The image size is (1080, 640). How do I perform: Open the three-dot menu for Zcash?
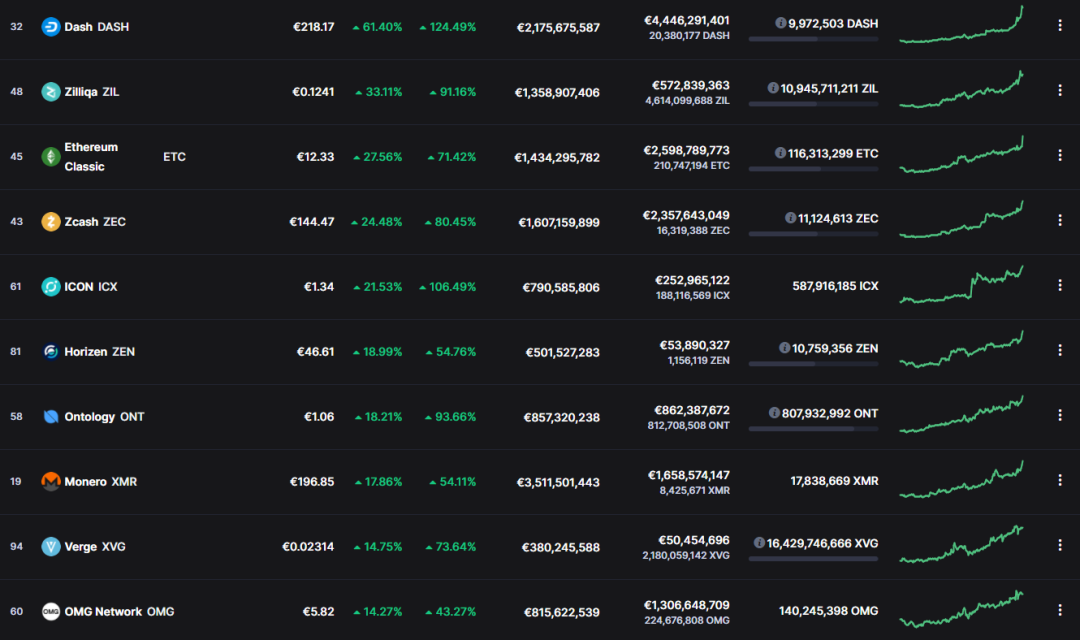(x=1059, y=220)
